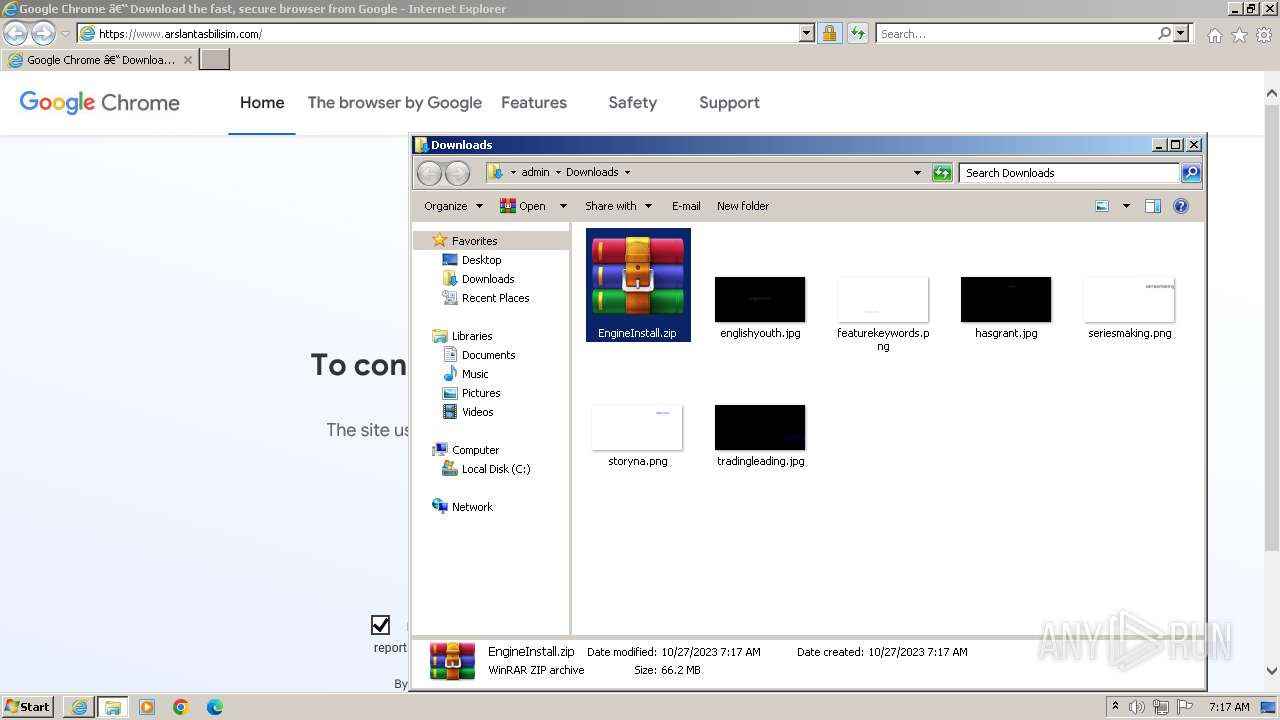Click the Explorer Back navigation arrow
This screenshot has height=720, width=1280.
[x=429, y=173]
